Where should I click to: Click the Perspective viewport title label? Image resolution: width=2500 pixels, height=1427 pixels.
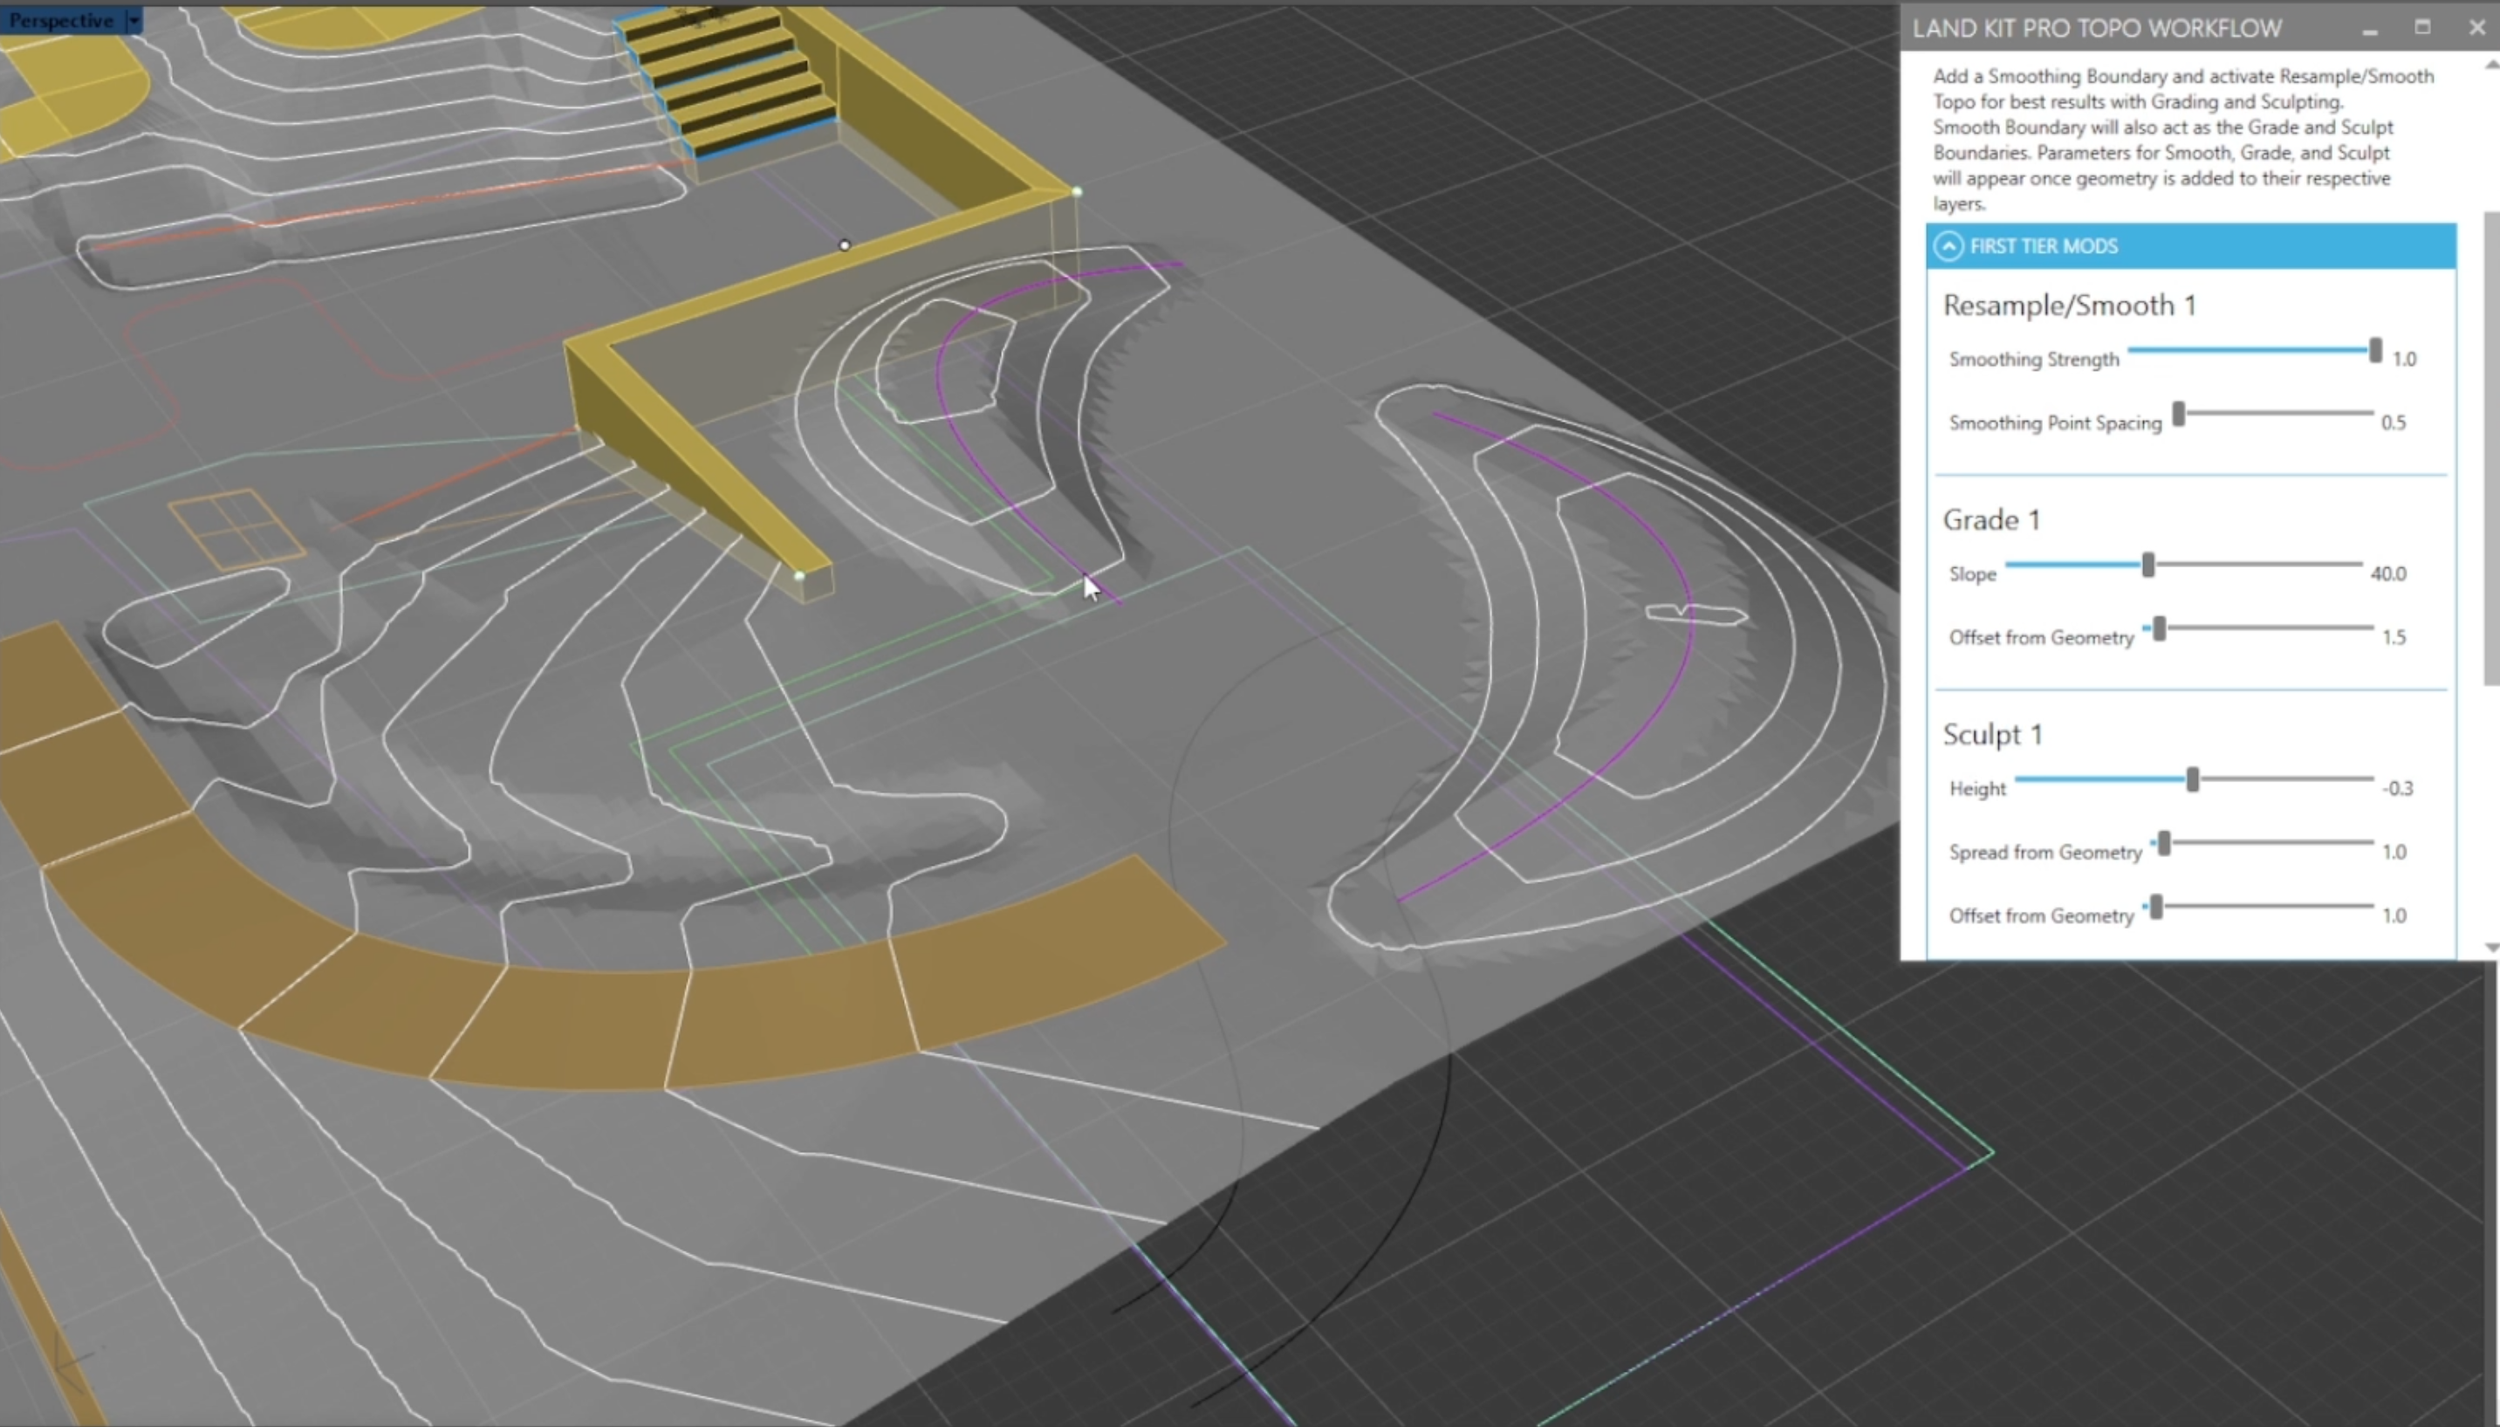pyautogui.click(x=60, y=19)
